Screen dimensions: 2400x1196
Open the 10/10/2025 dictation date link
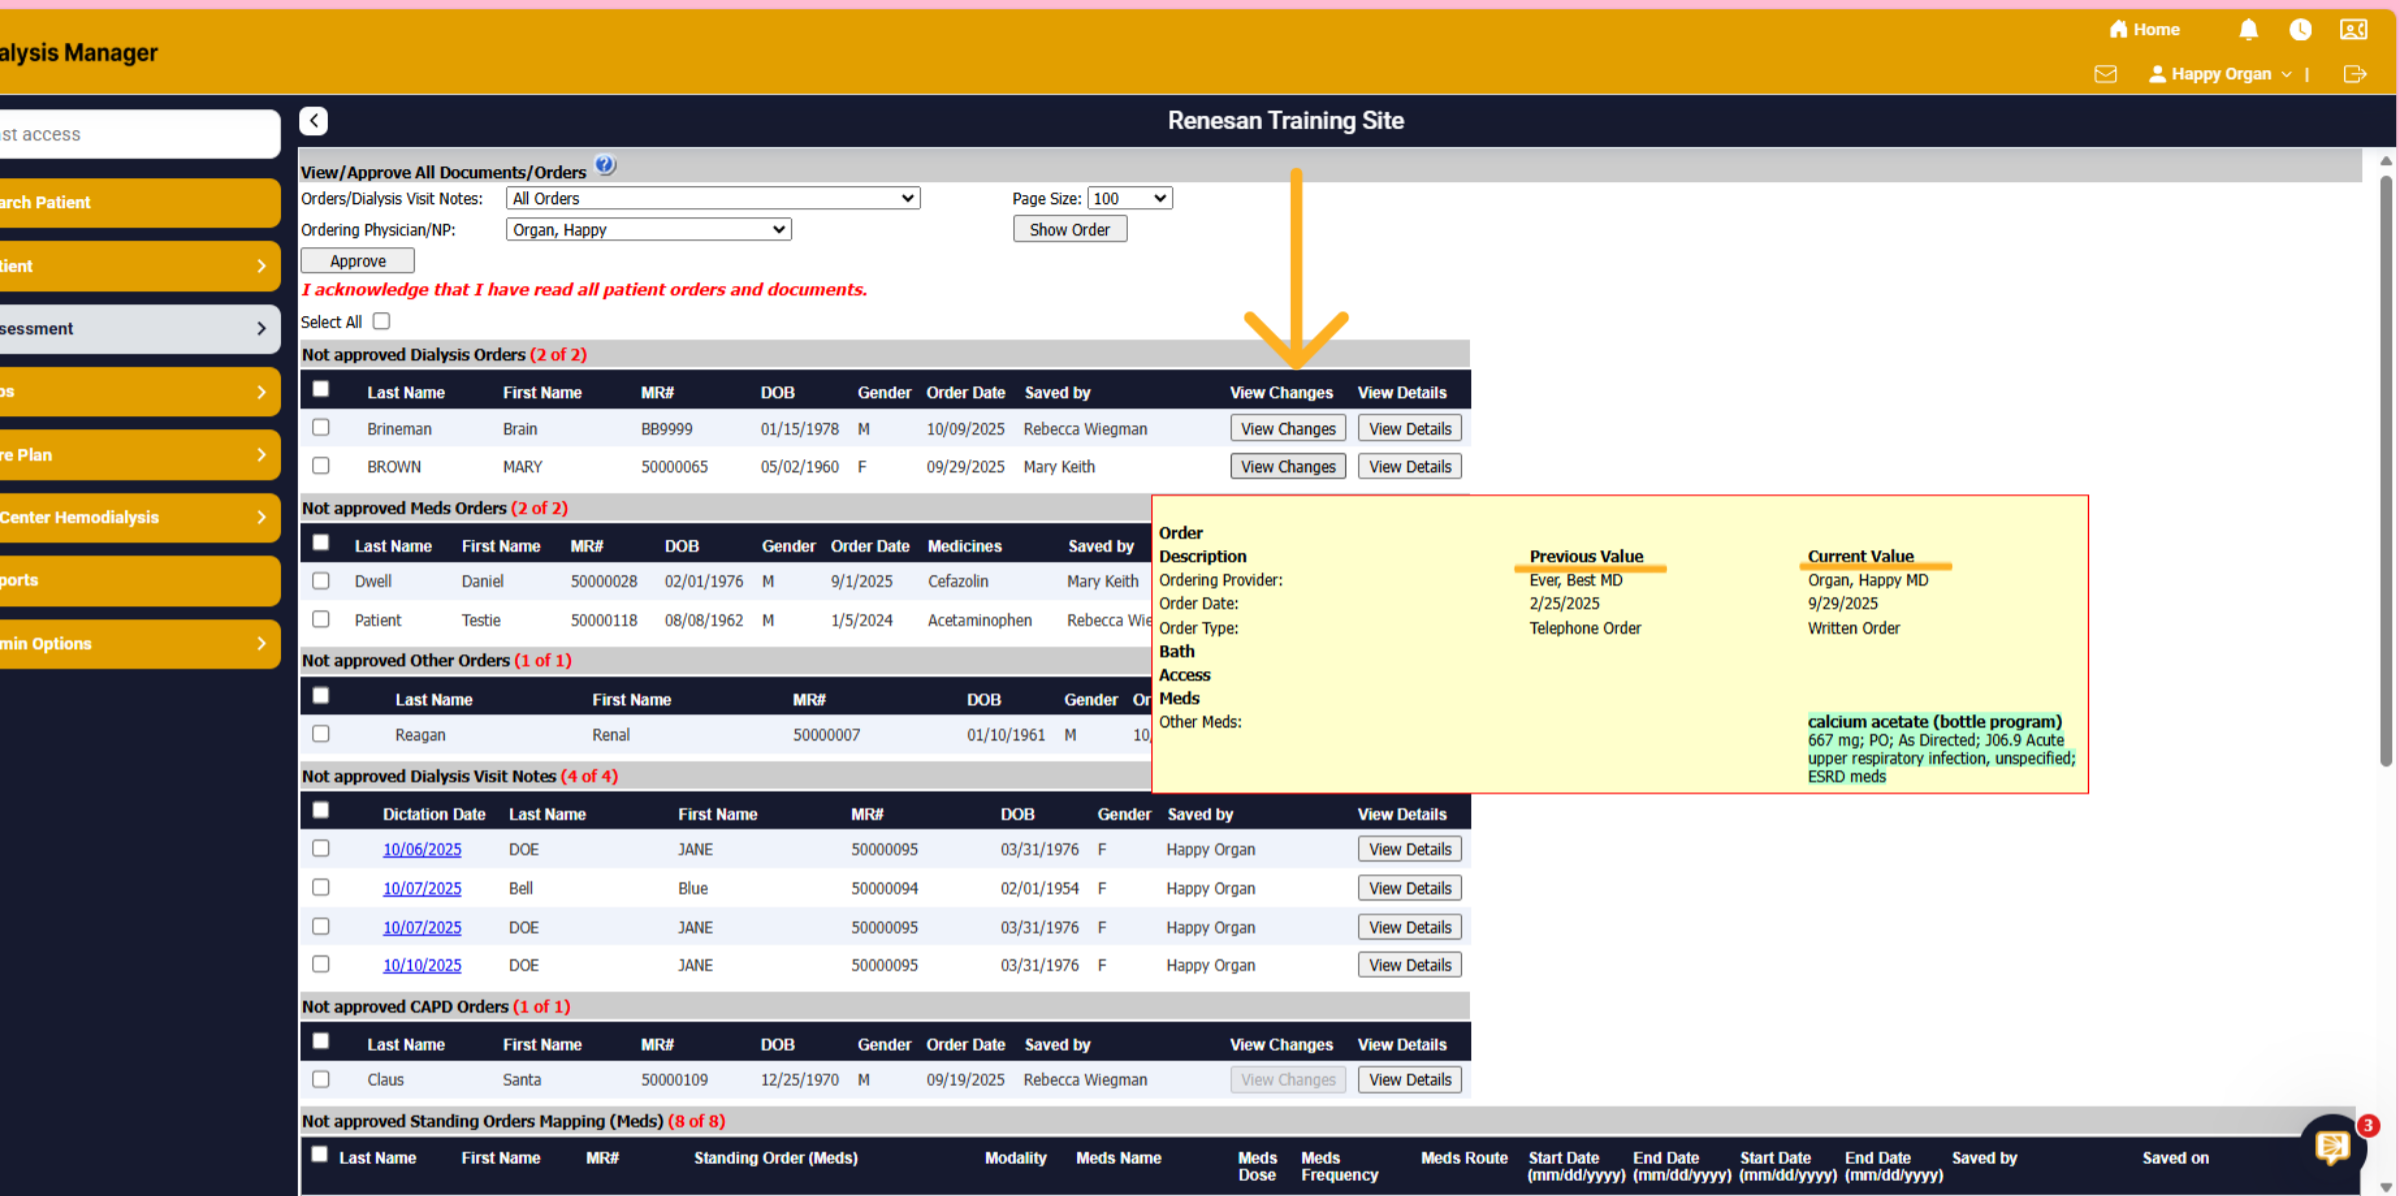pyautogui.click(x=422, y=965)
